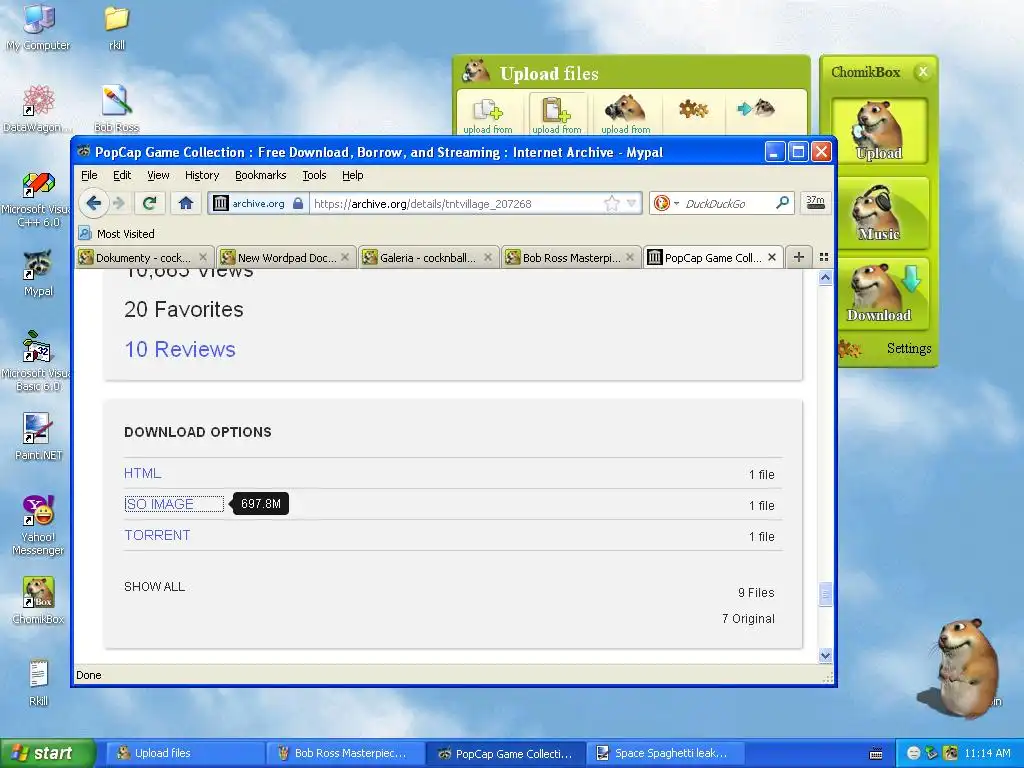Click second 'upload from' folder icon
The width and height of the screenshot is (1024, 768).
tap(557, 114)
